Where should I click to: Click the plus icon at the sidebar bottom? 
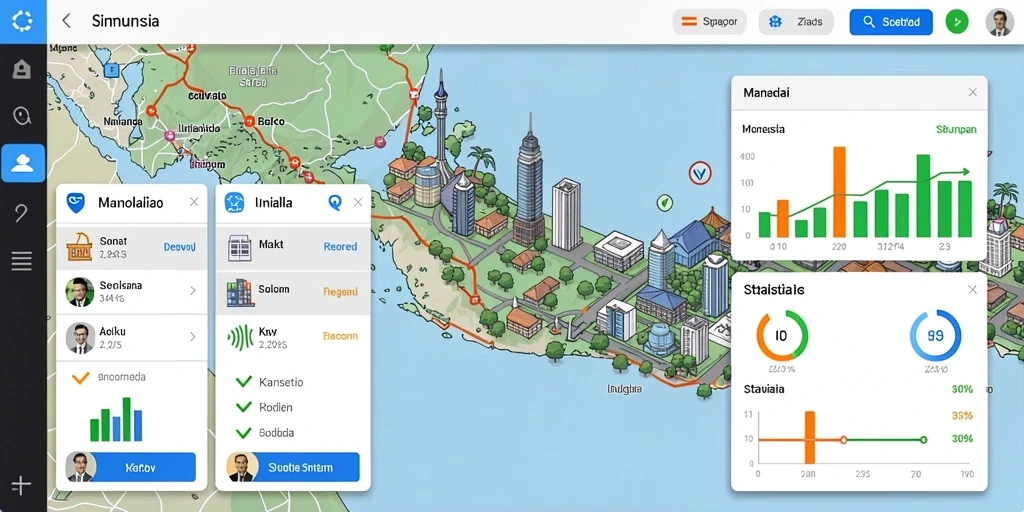point(21,485)
